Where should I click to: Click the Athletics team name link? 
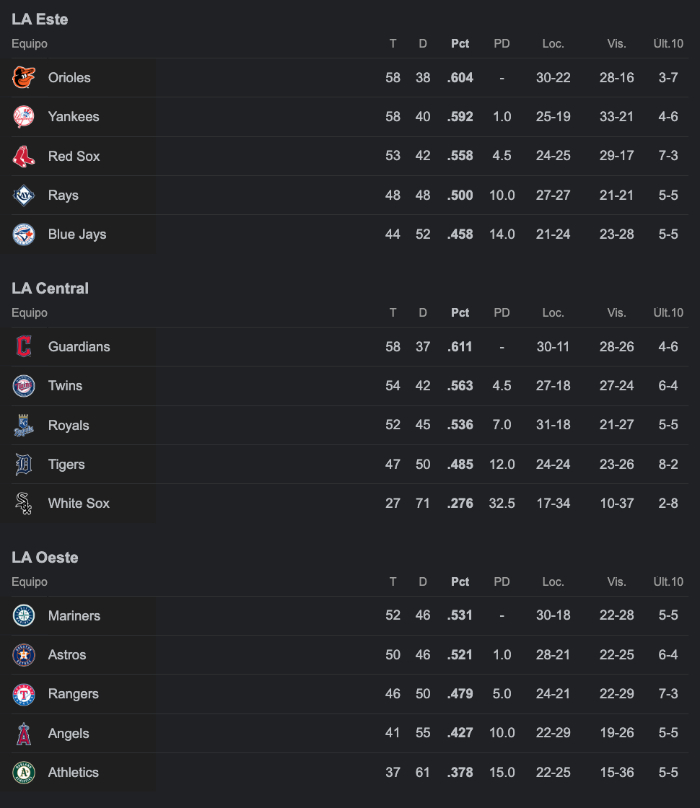tap(73, 772)
